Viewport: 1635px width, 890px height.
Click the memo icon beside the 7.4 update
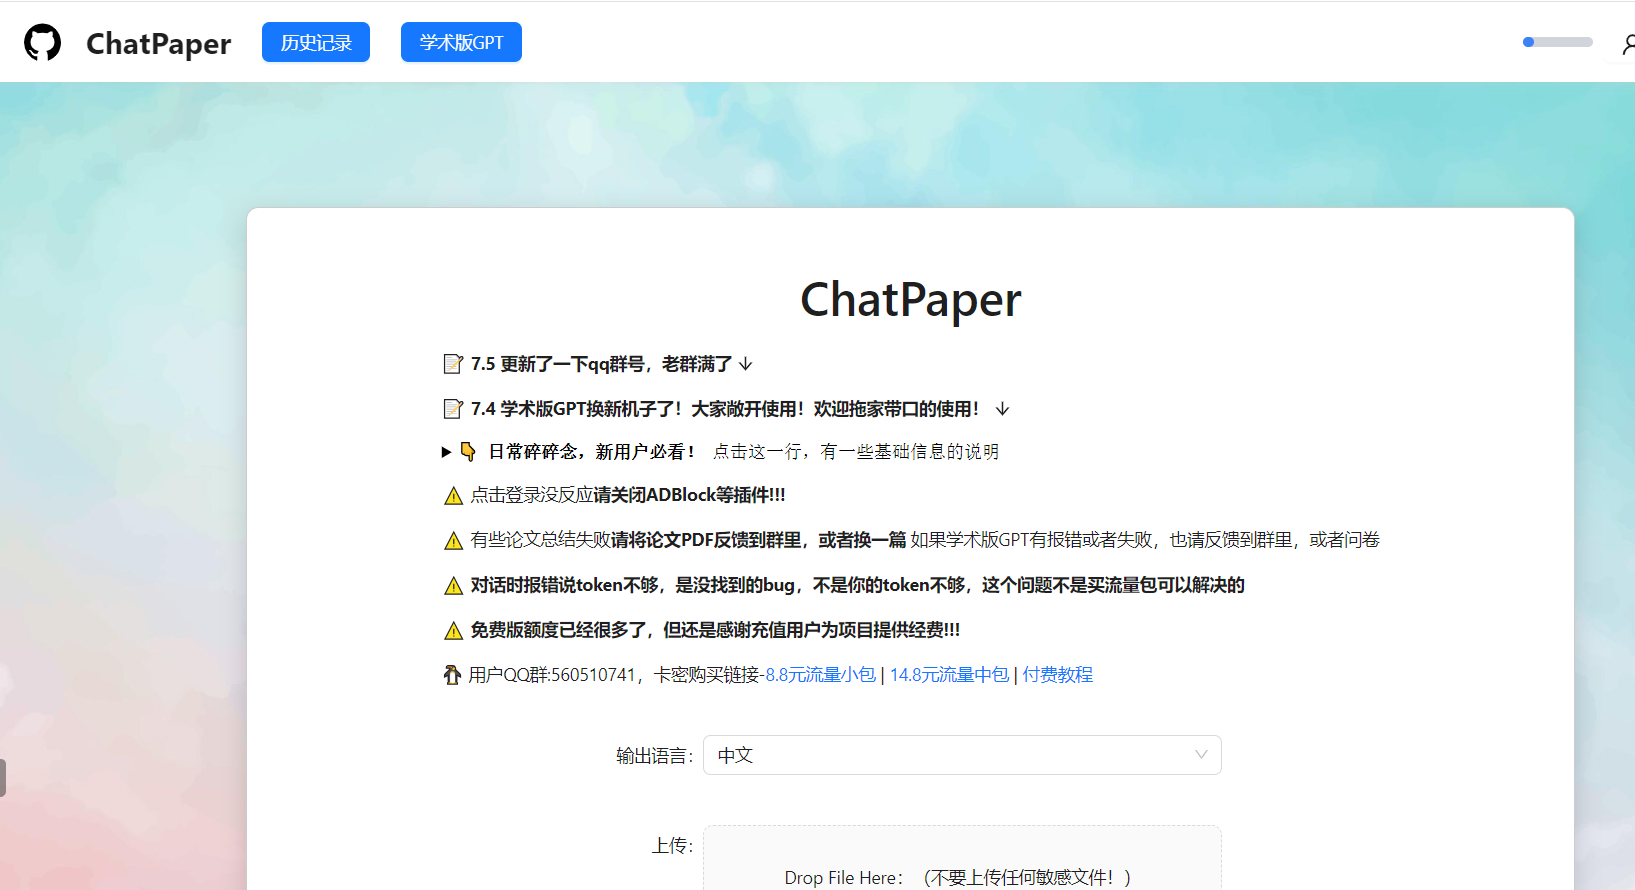tap(453, 409)
